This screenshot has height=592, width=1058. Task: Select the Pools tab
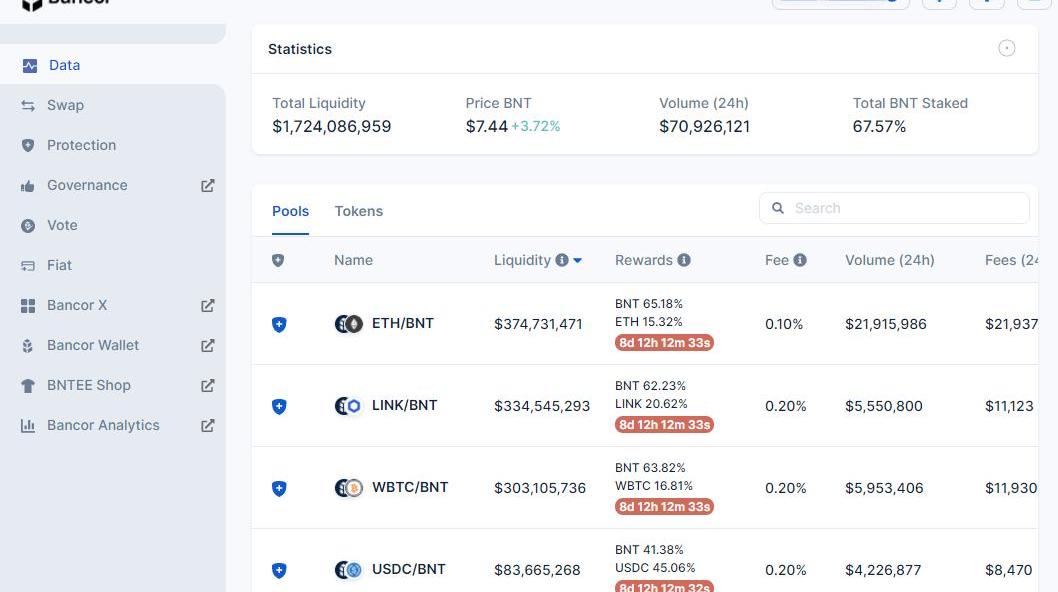point(290,211)
